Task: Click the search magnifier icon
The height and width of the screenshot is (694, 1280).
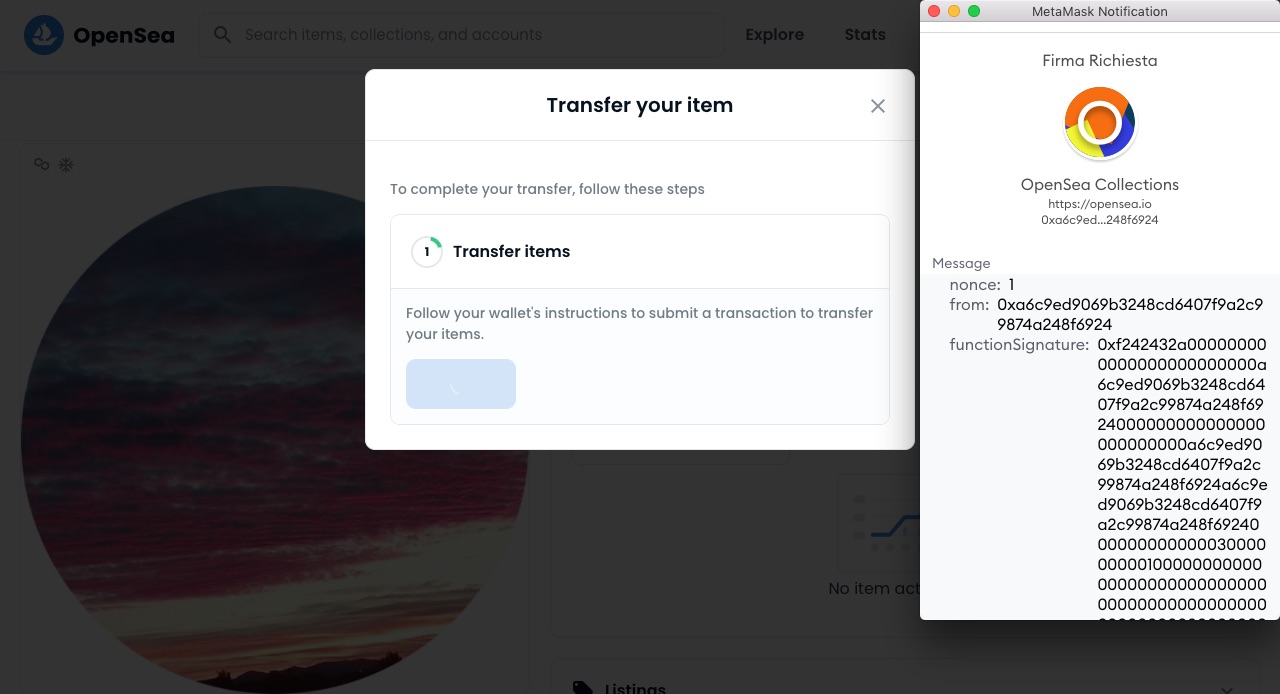Action: (224, 35)
